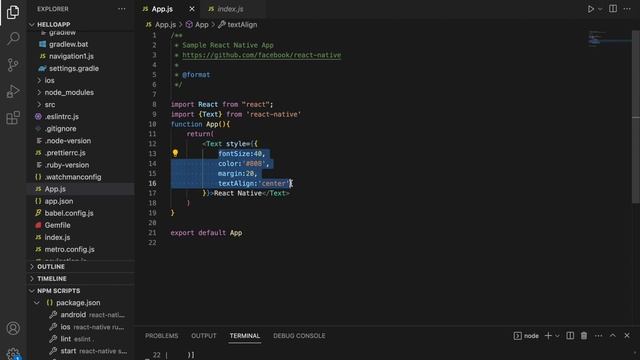Open terminal panel more actions ellipsis
Viewport: 640px width, 360px height.
[x=598, y=336]
